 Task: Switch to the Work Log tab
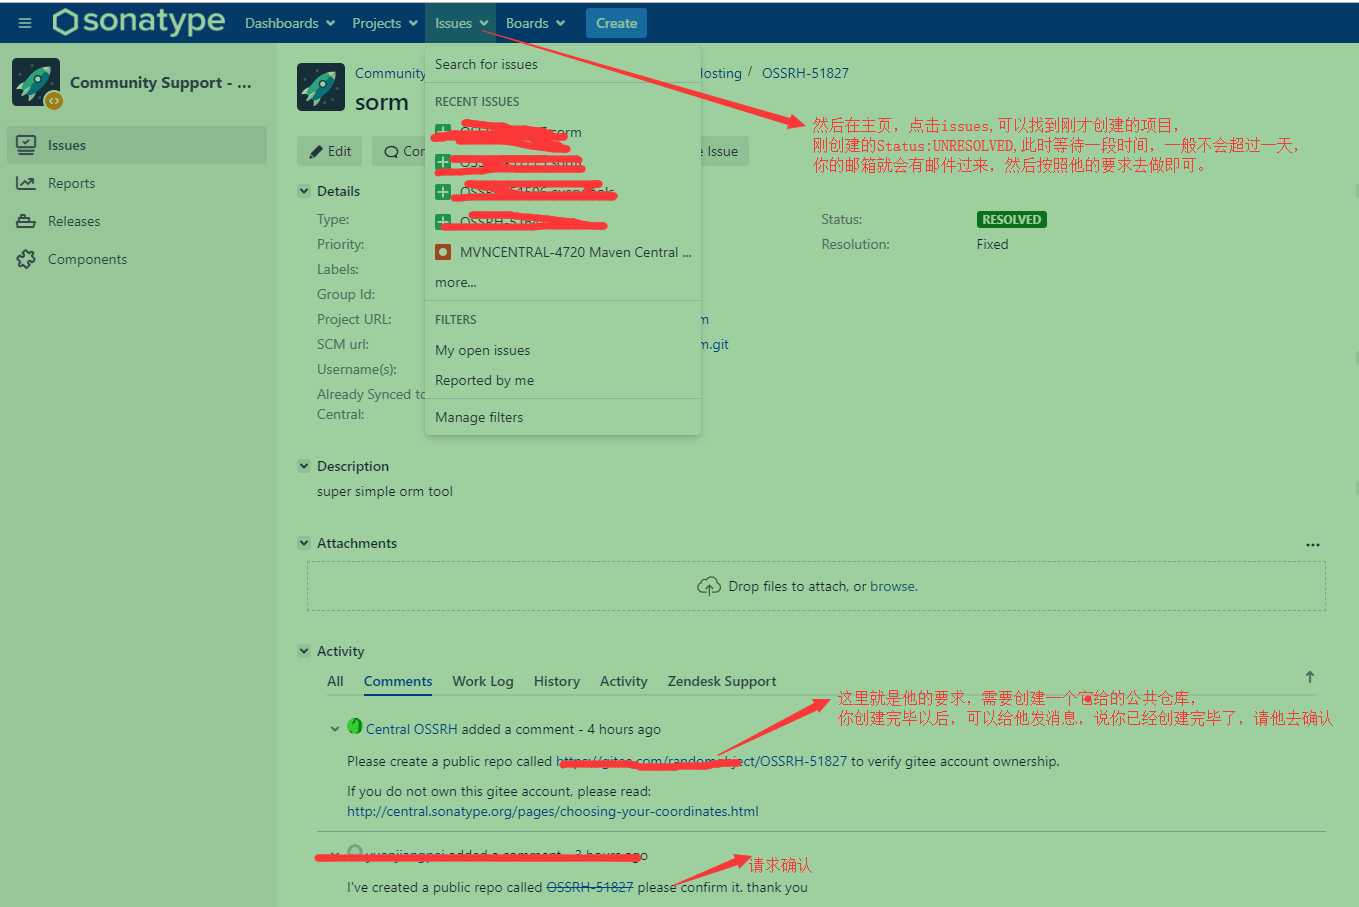(483, 681)
